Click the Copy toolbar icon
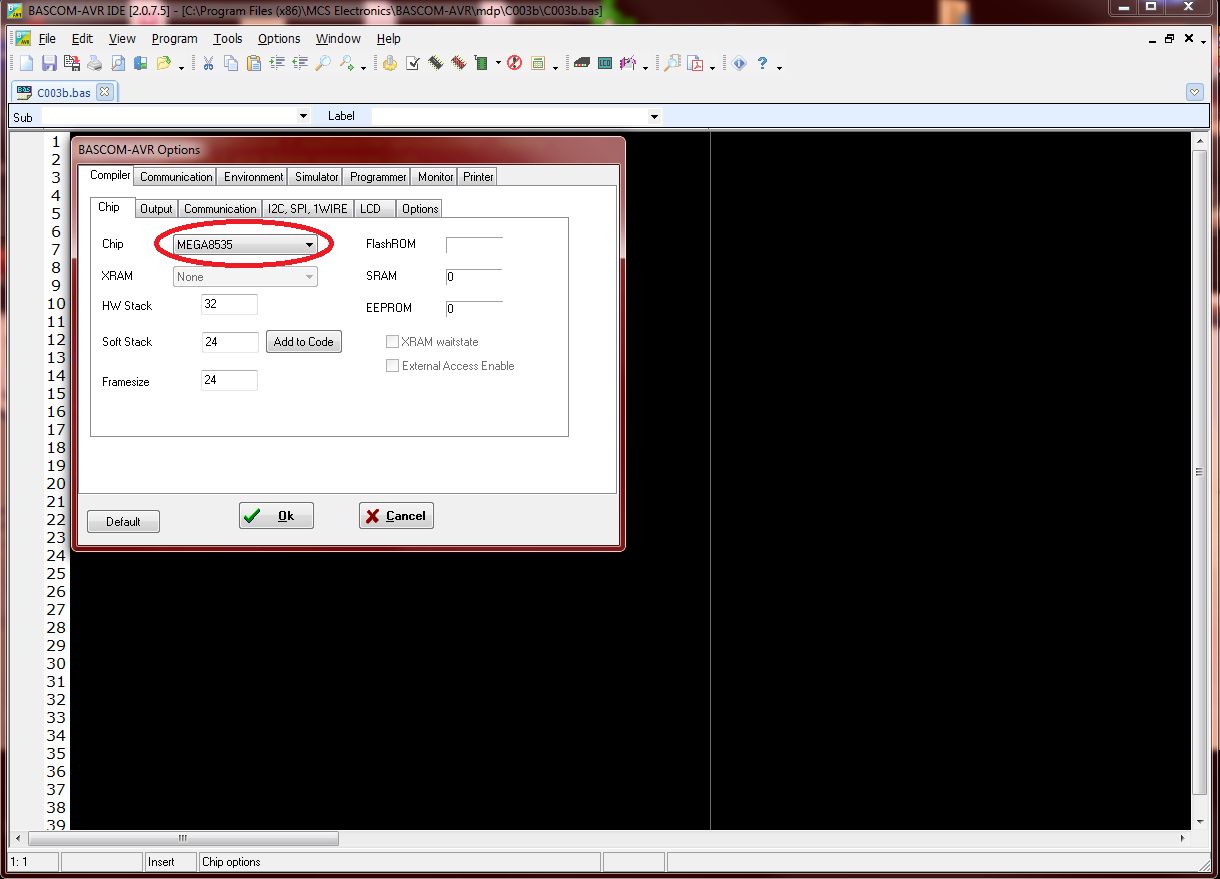This screenshot has width=1220, height=879. pyautogui.click(x=231, y=64)
